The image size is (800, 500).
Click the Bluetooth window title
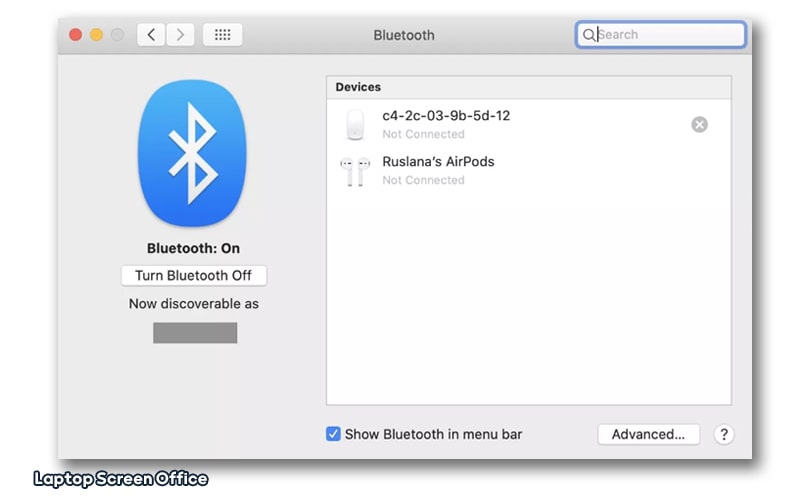404,35
